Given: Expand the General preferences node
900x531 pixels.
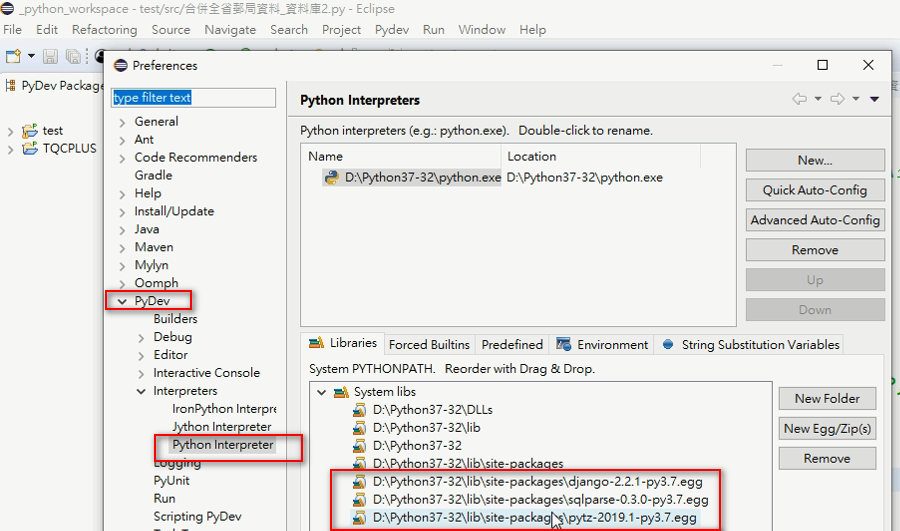Looking at the screenshot, I should (x=122, y=122).
